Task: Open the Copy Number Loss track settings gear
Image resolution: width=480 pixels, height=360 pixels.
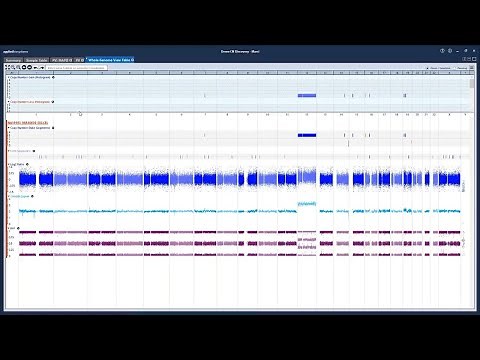Action: [53, 102]
